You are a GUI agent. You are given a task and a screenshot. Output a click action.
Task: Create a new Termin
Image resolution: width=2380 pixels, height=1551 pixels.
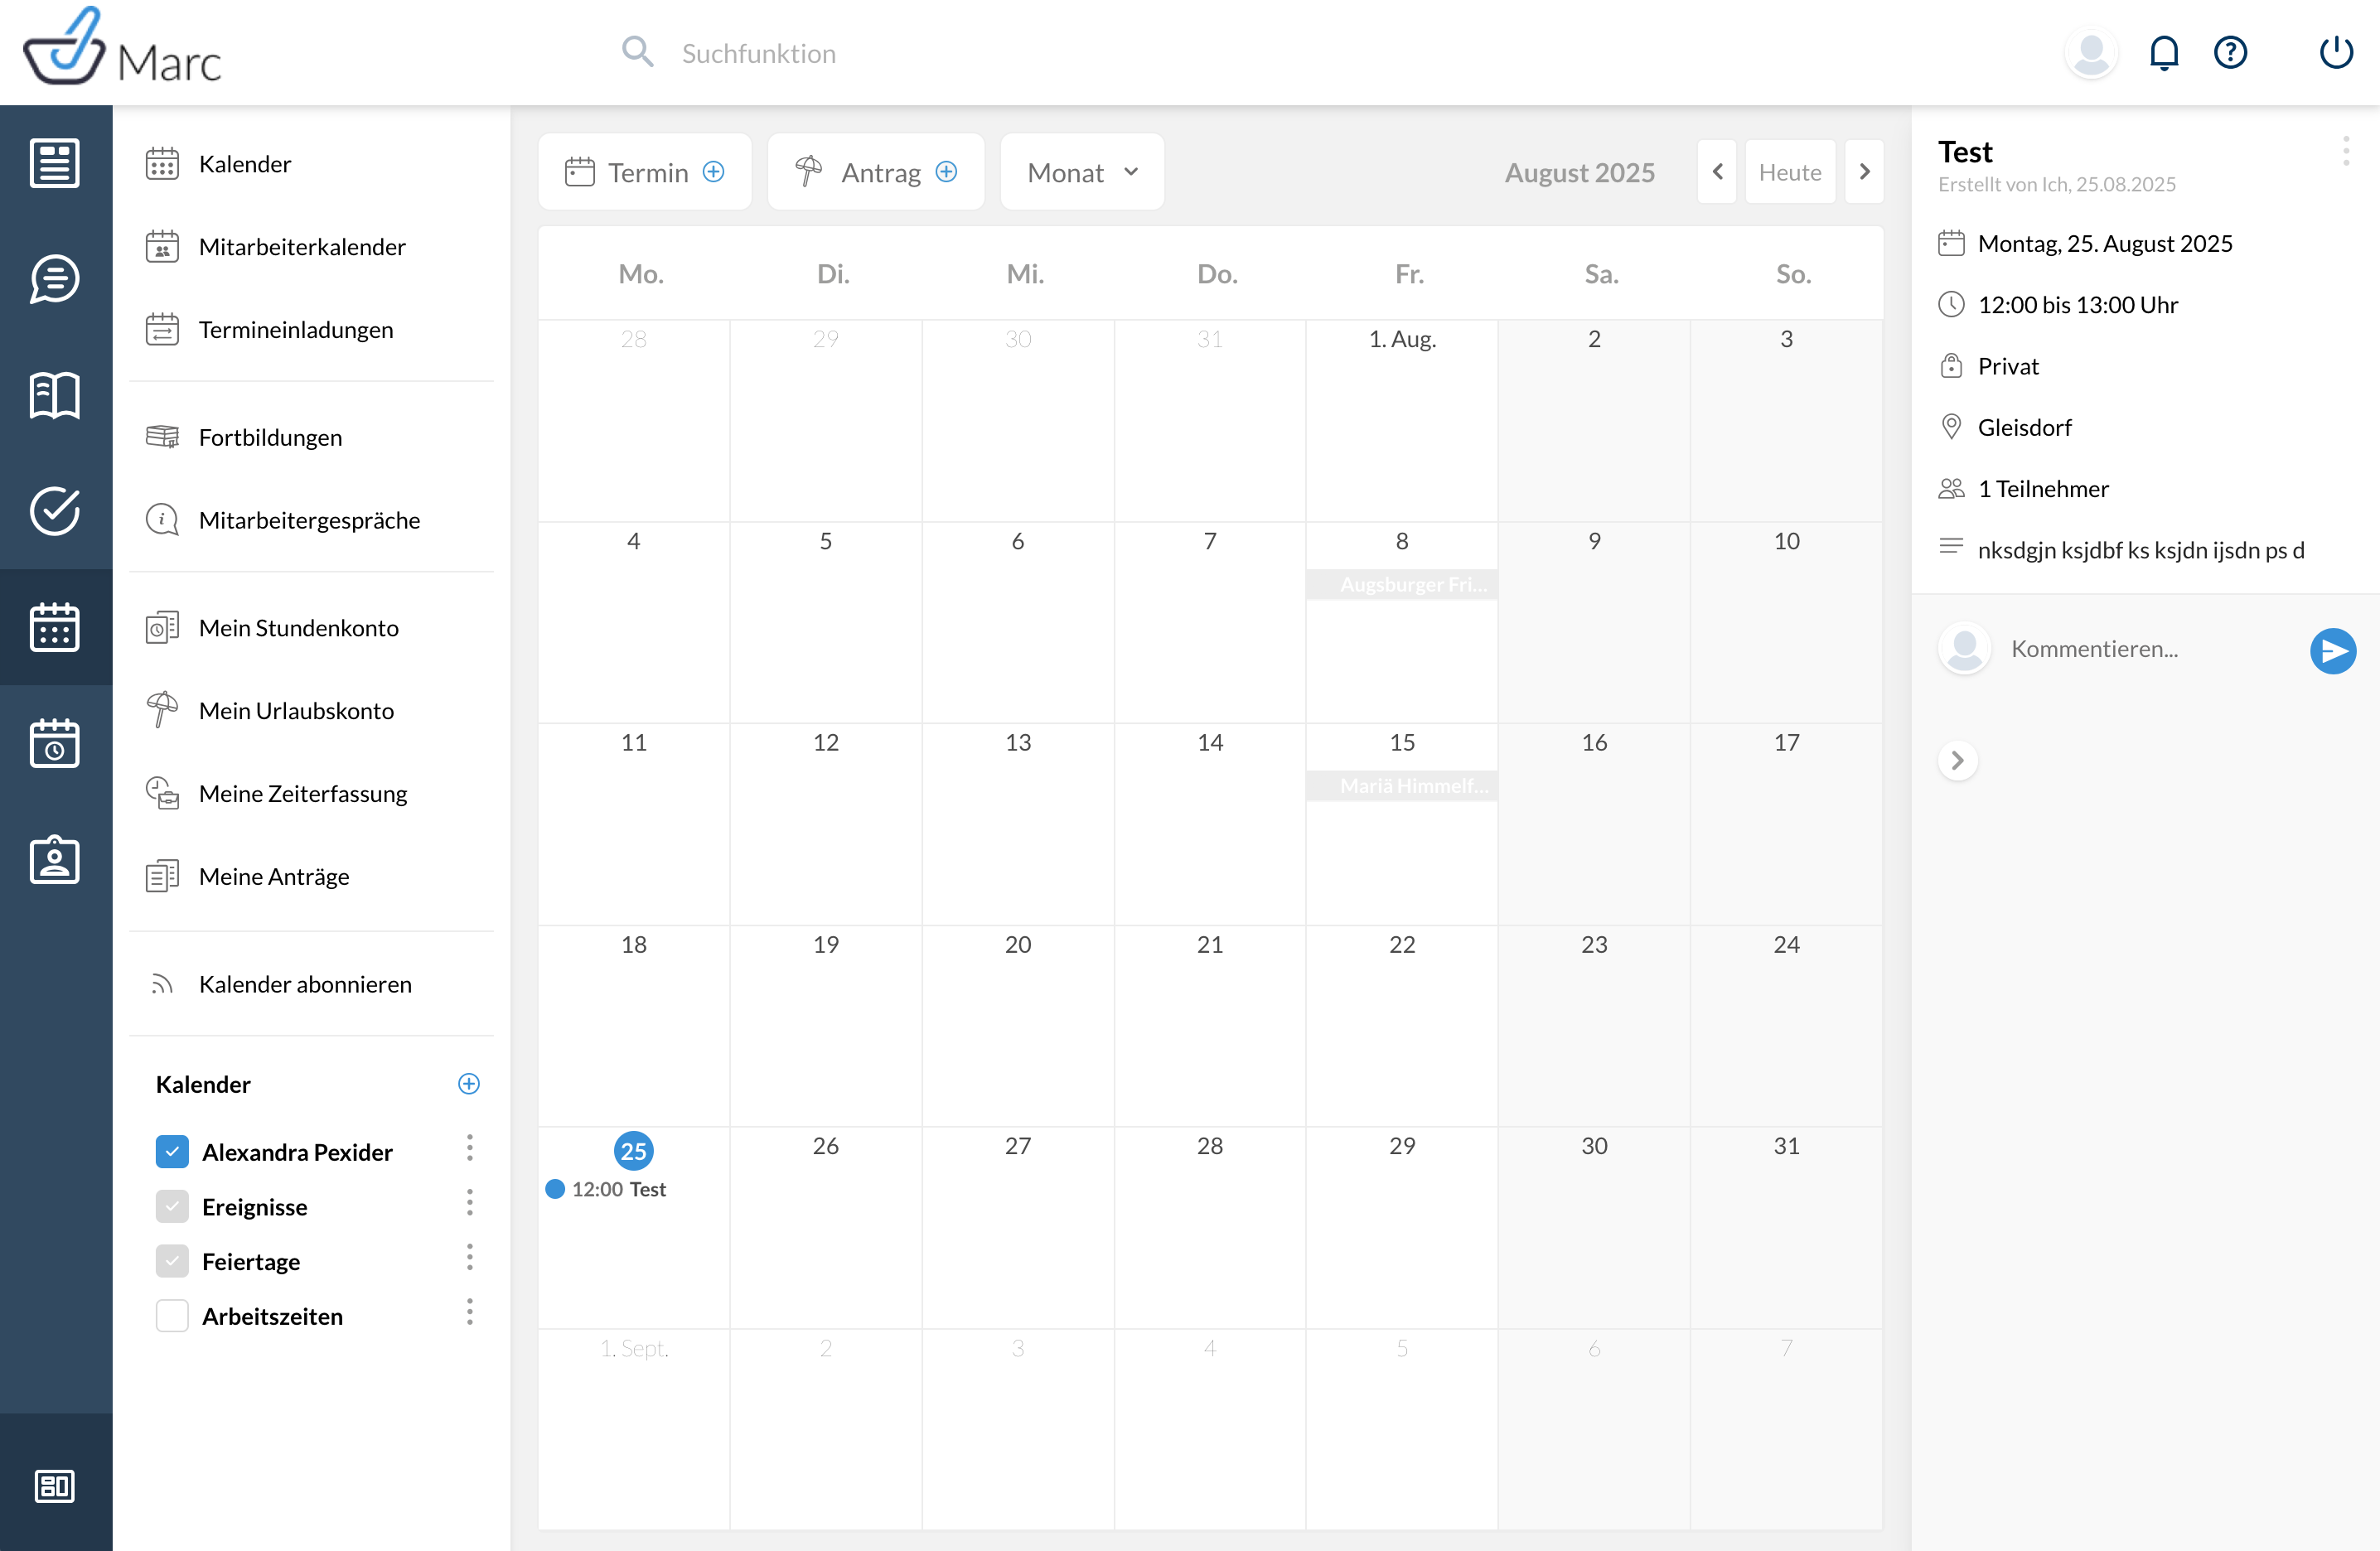pos(645,172)
